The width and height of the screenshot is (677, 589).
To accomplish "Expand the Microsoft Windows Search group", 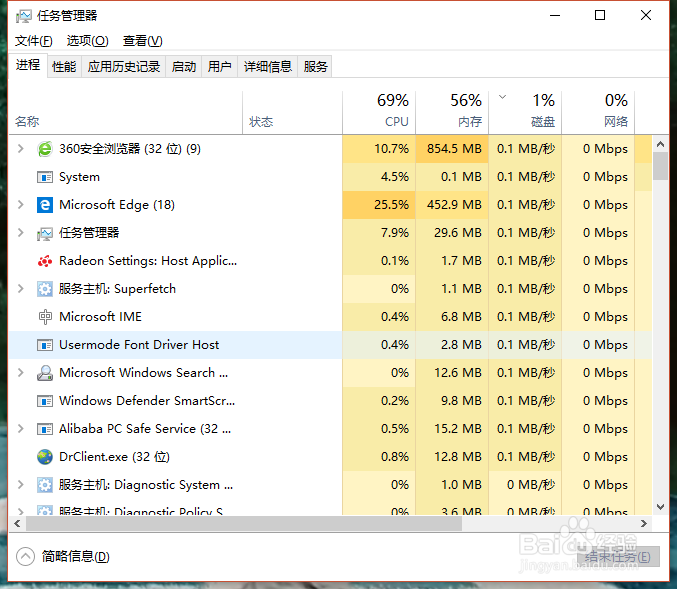I will point(20,373).
